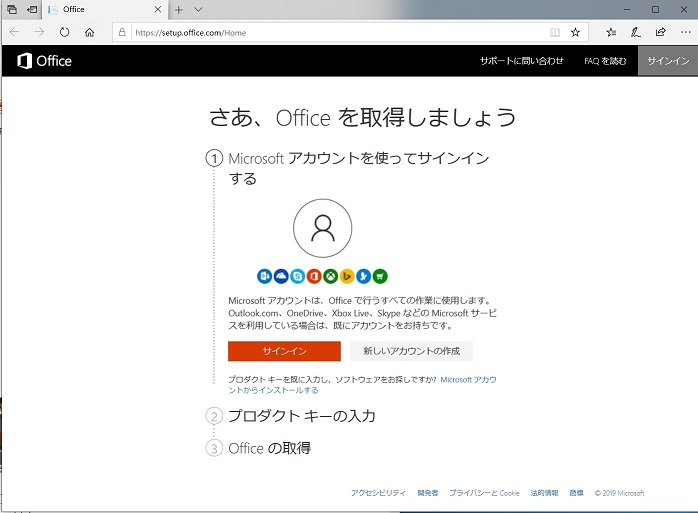Viewport: 698px width, 513px height.
Task: Open reading view book icon
Action: 555,32
